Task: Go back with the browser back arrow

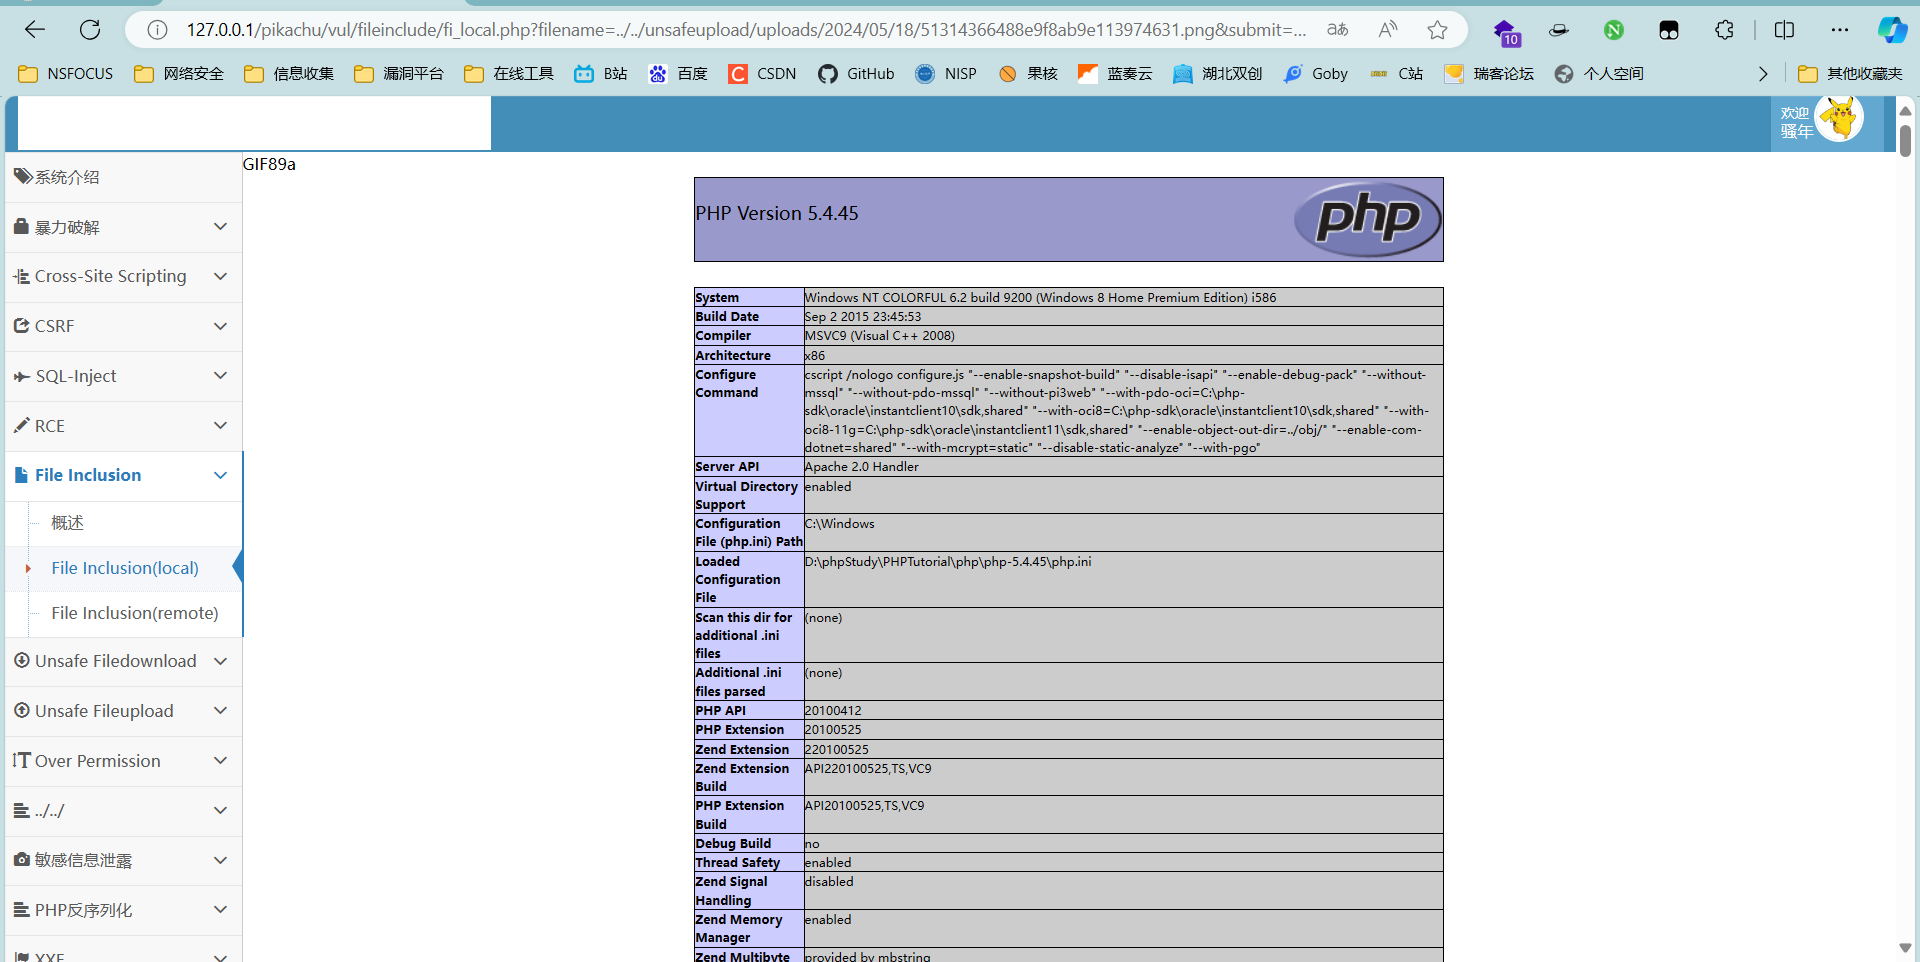Action: pos(35,30)
